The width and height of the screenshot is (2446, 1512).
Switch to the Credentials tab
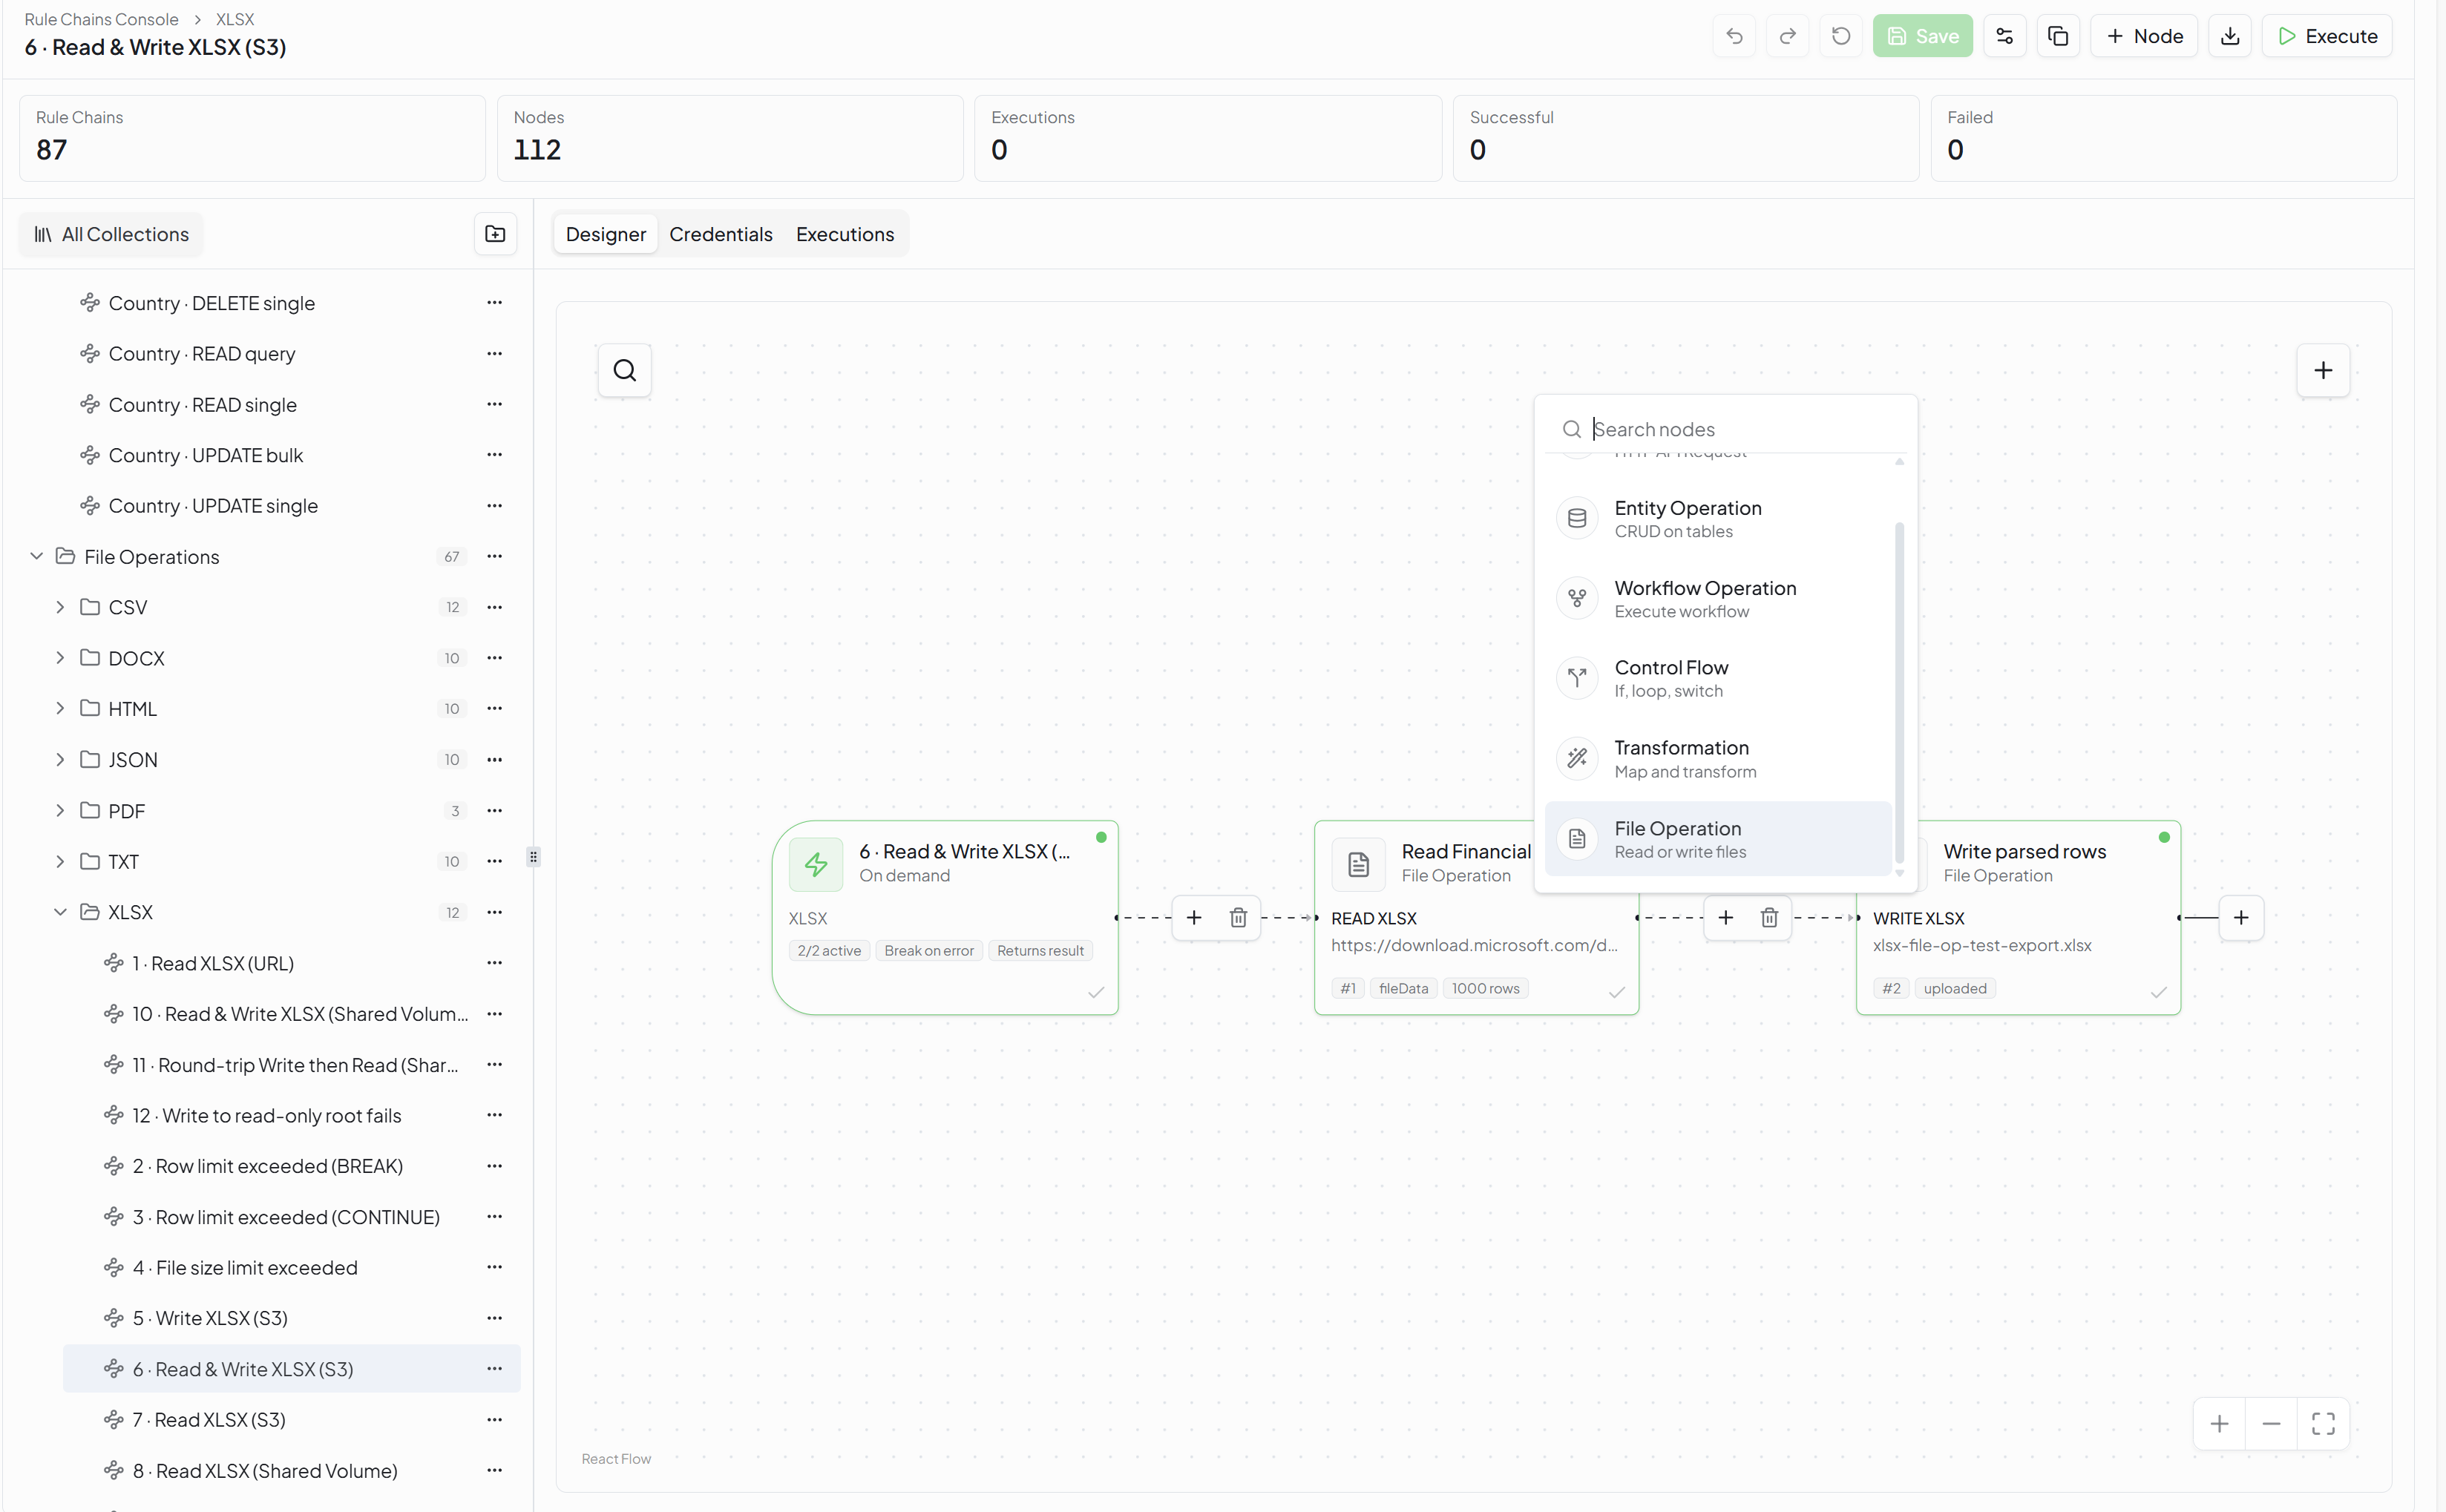tap(720, 234)
